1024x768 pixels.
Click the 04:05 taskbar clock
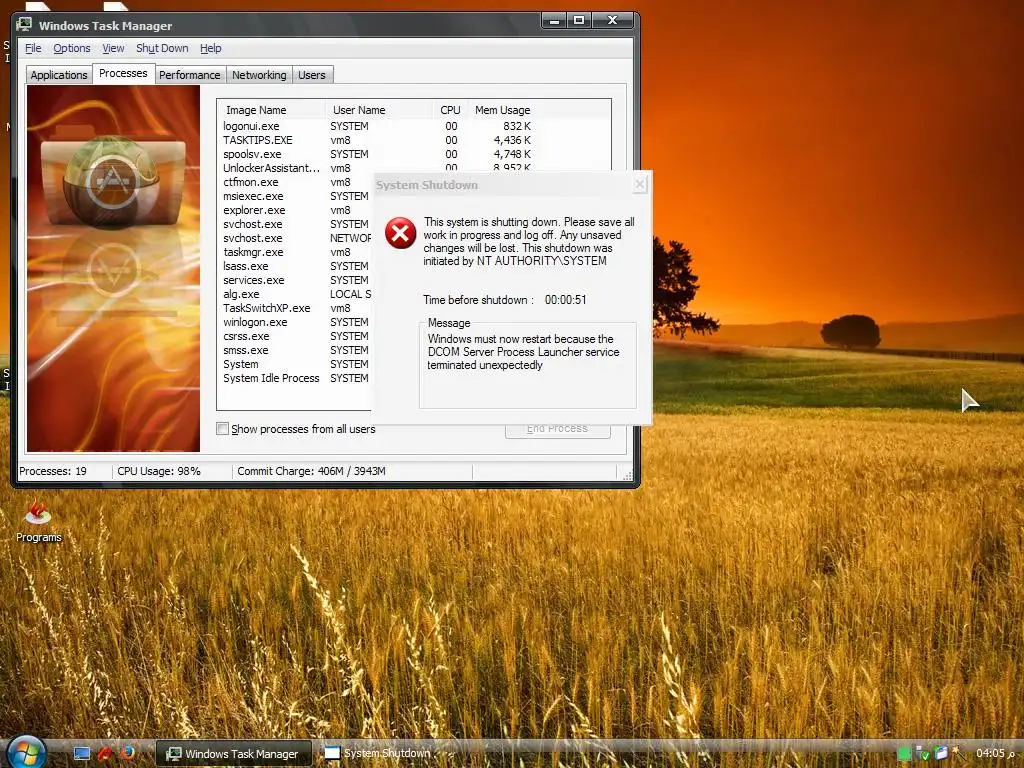pos(995,753)
